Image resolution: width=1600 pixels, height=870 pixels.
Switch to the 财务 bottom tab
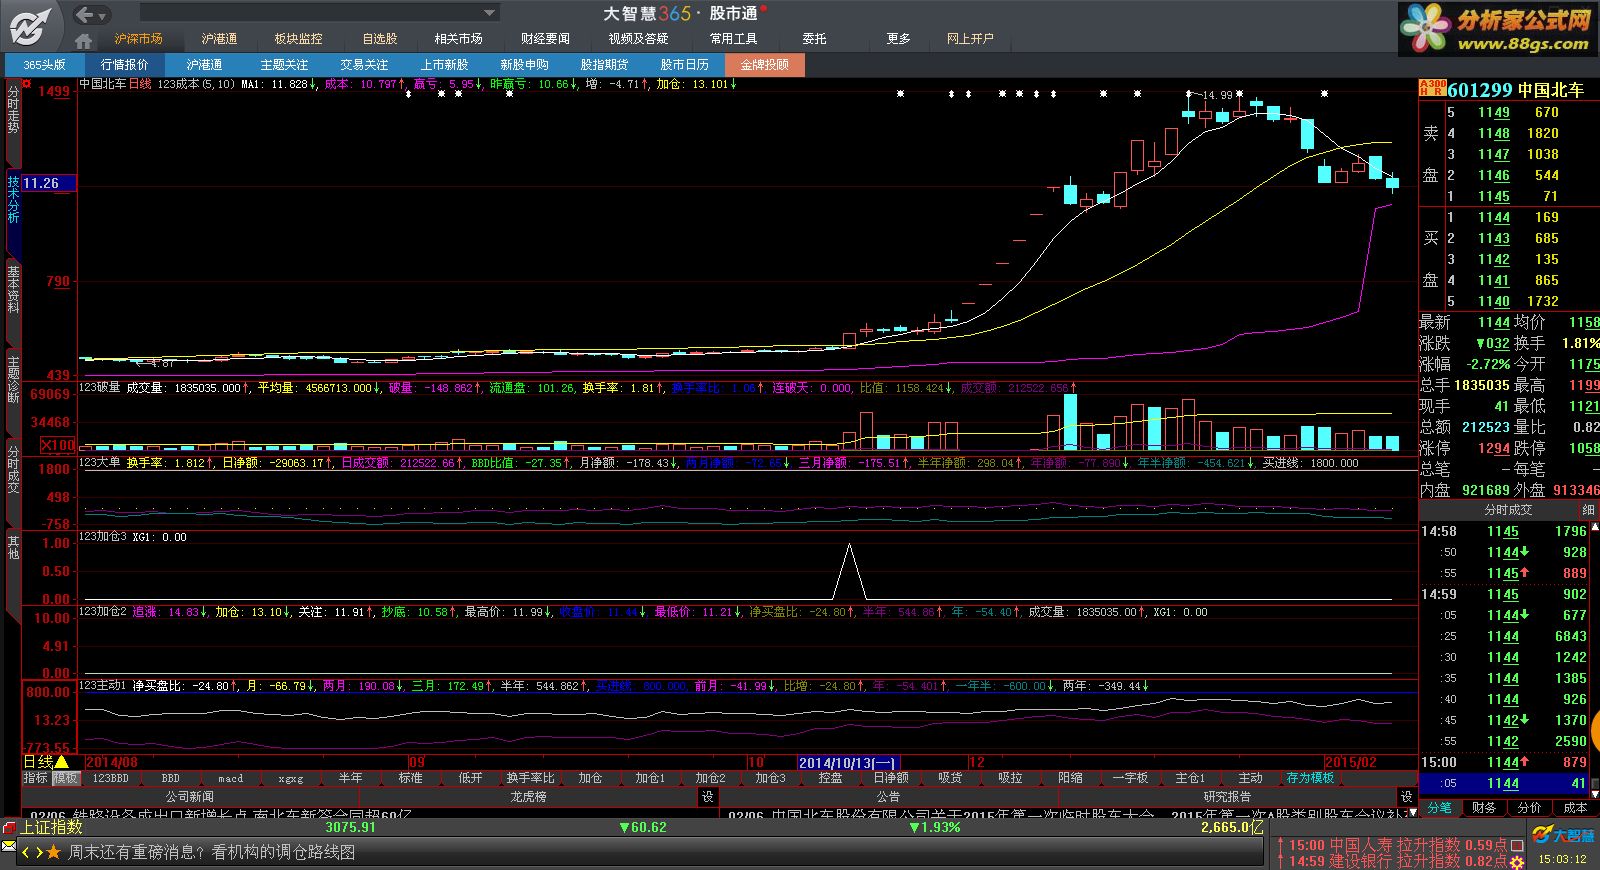pos(1485,807)
